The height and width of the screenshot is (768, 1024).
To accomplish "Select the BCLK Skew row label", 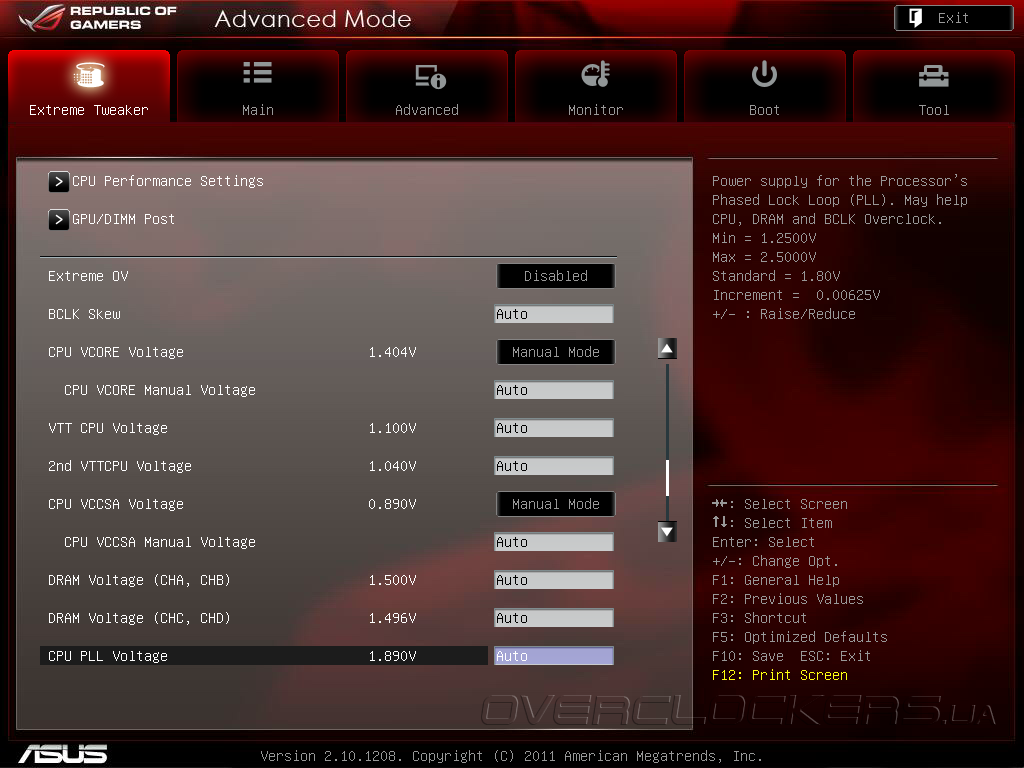I will pos(84,314).
